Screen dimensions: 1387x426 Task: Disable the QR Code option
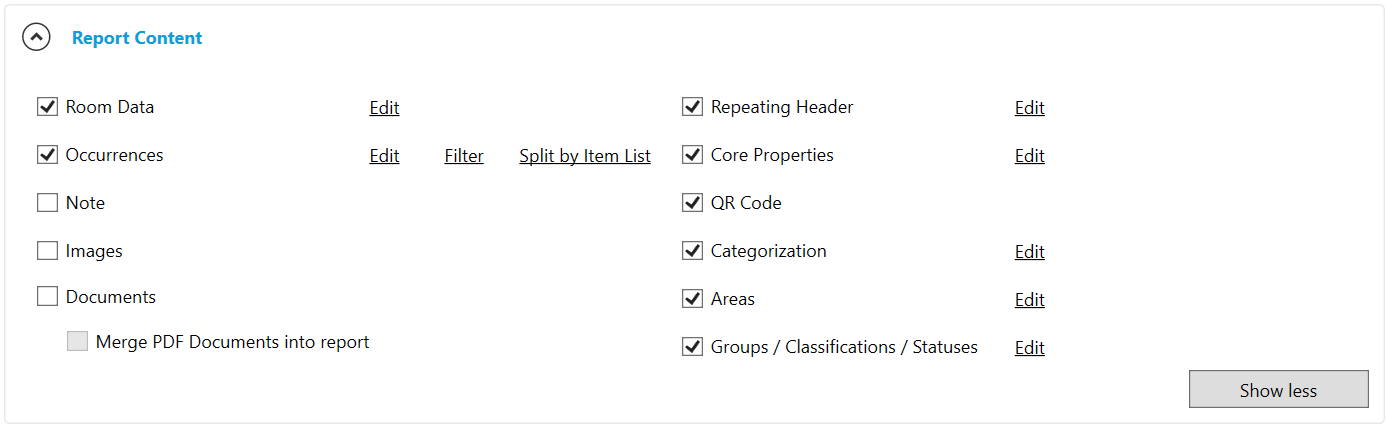[692, 203]
